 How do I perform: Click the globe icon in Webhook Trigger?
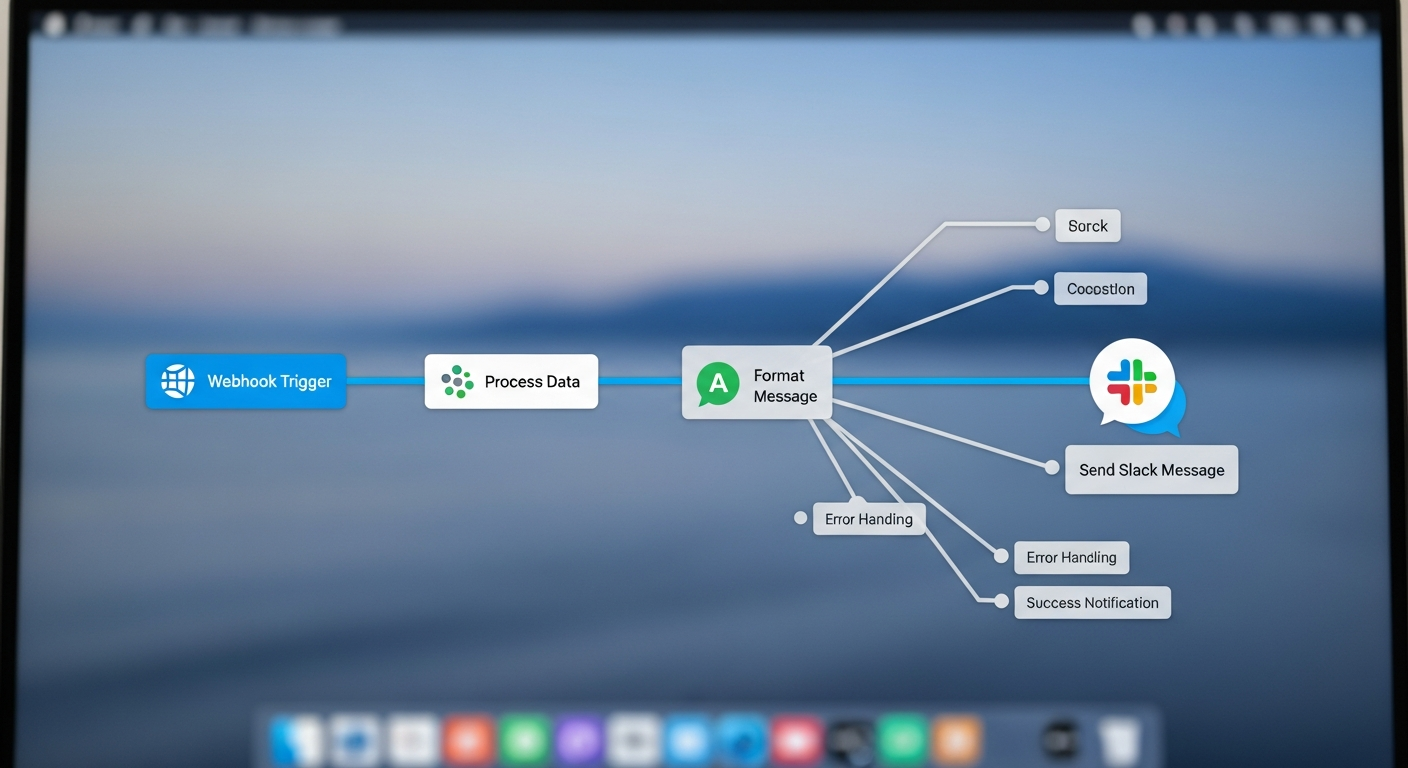pos(178,381)
